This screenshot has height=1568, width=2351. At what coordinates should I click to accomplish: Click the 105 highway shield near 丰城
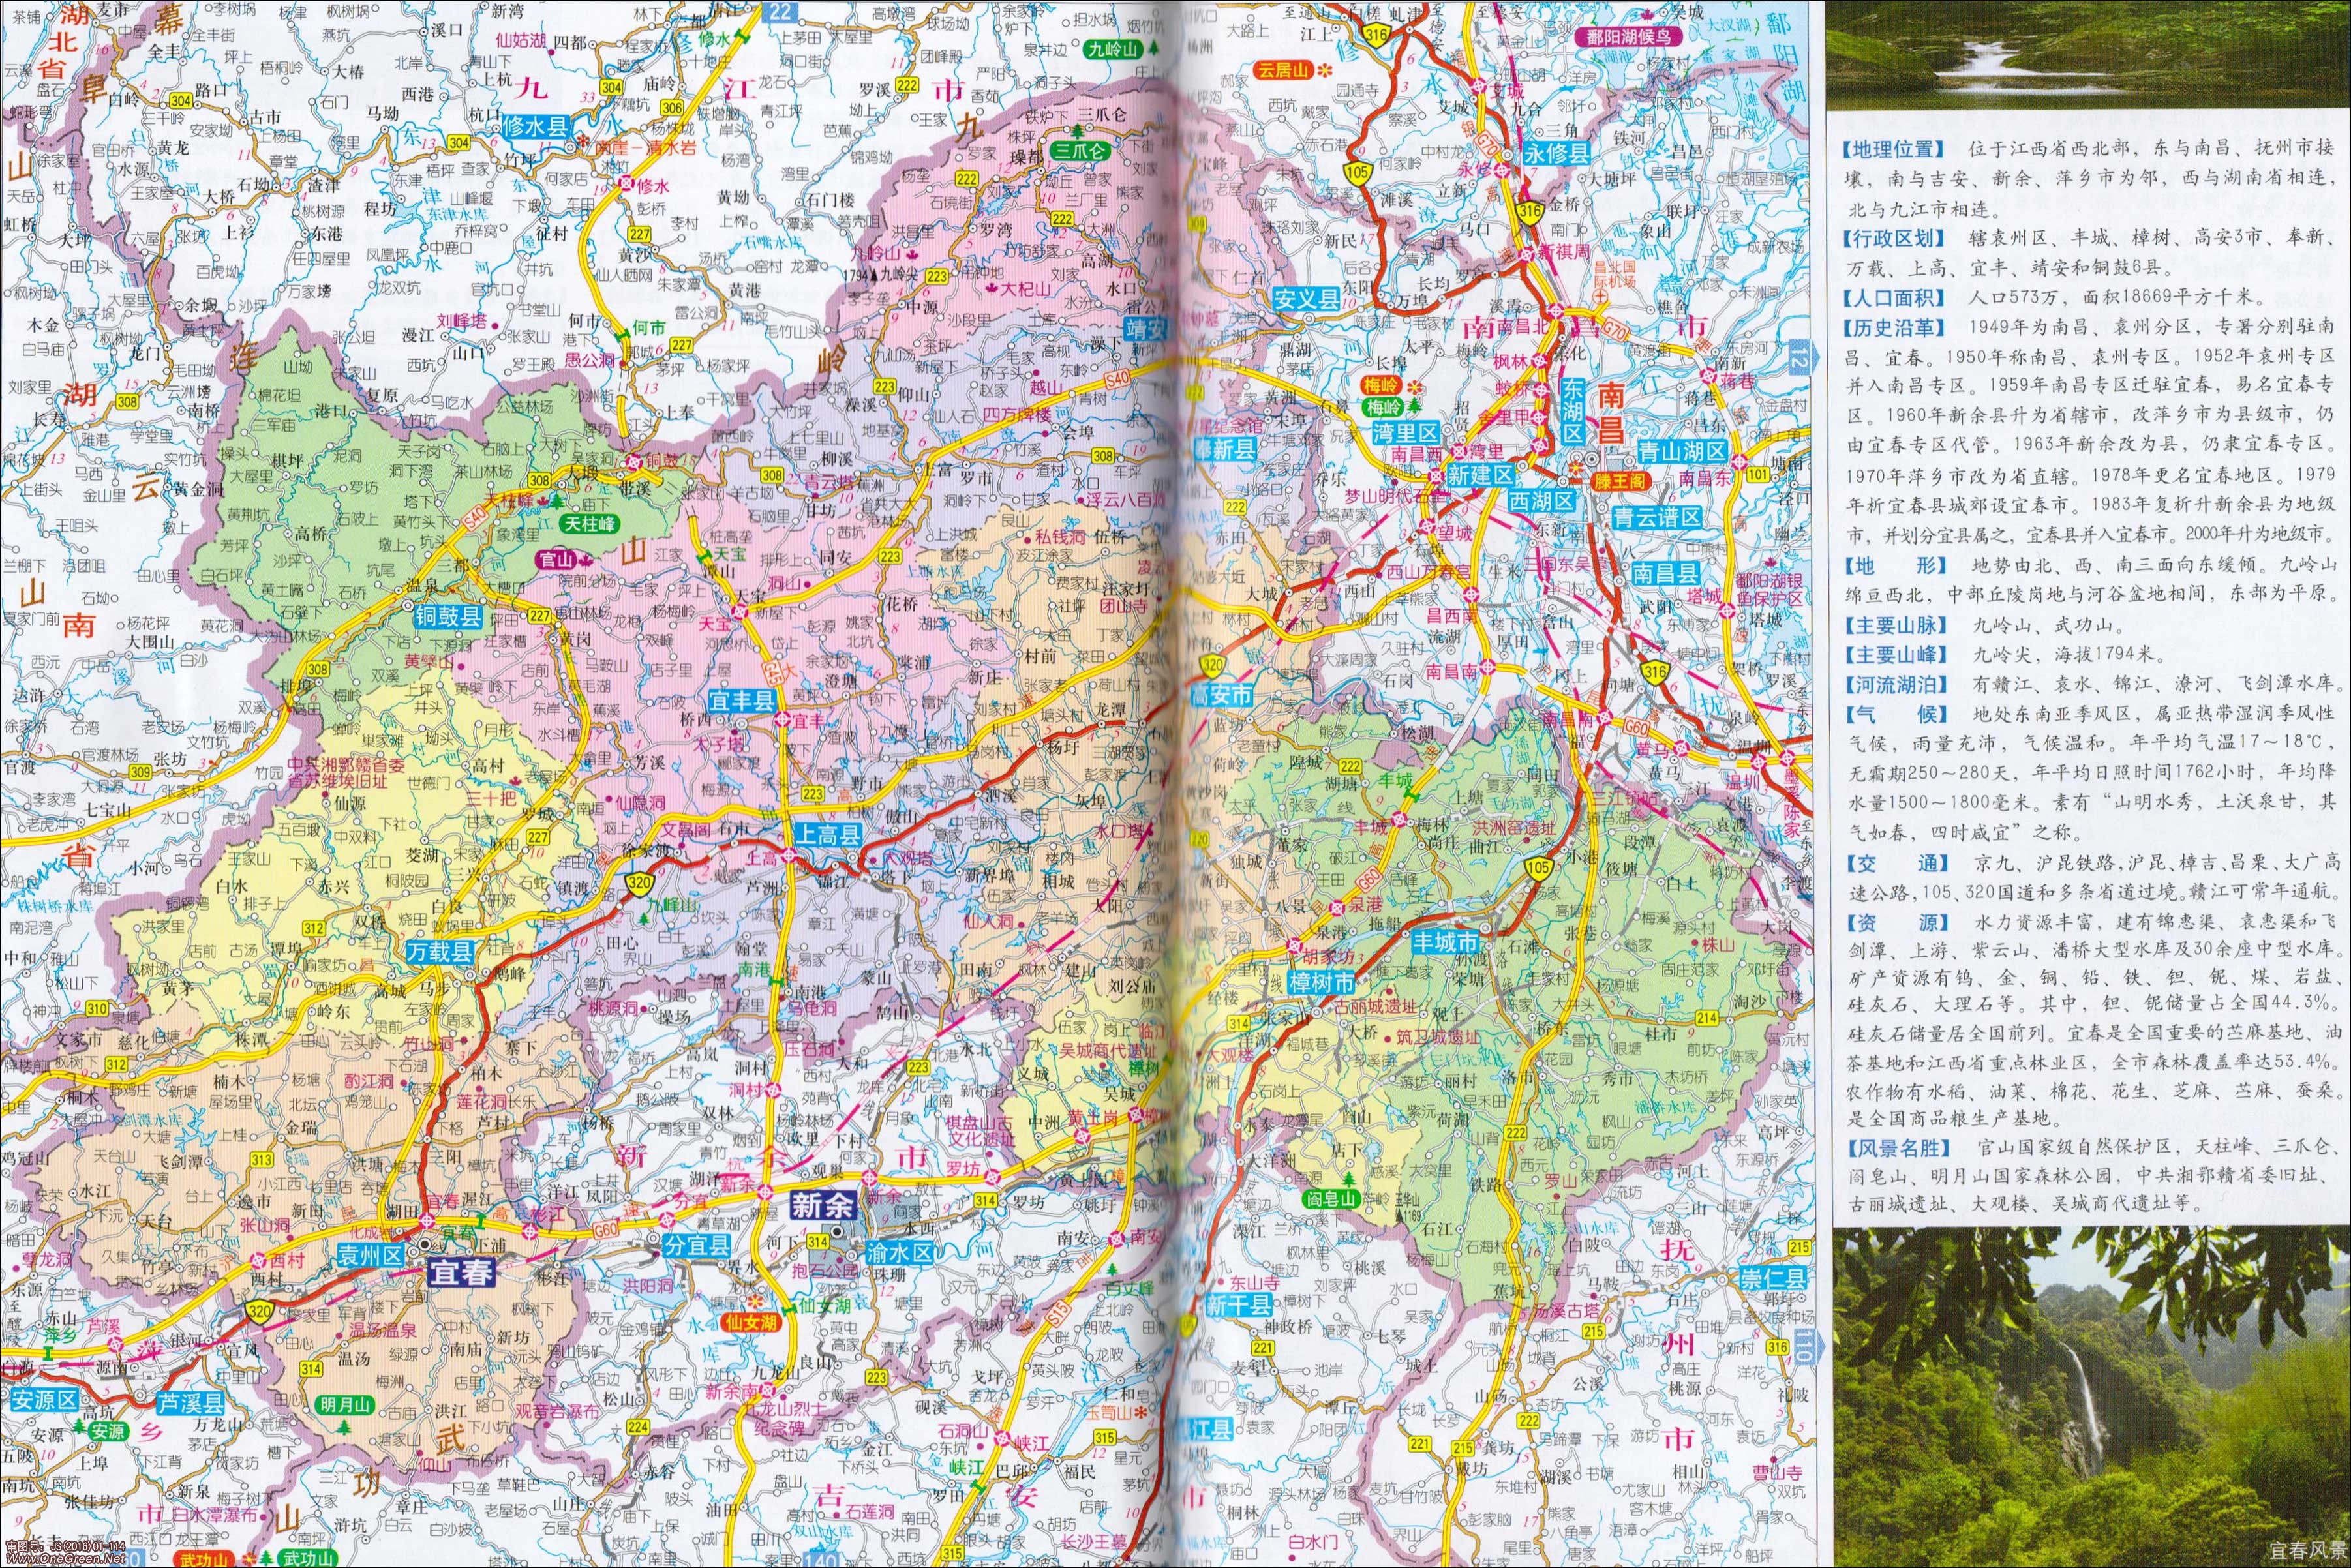click(x=1539, y=870)
